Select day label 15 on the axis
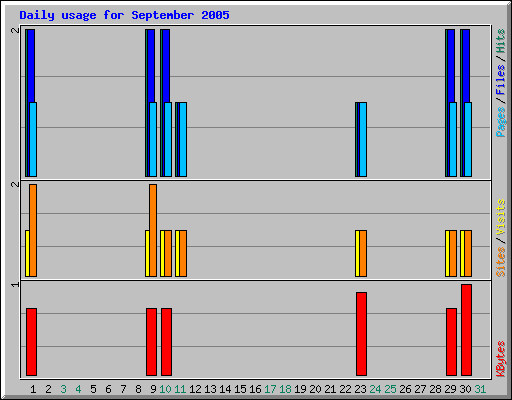 tap(240, 389)
